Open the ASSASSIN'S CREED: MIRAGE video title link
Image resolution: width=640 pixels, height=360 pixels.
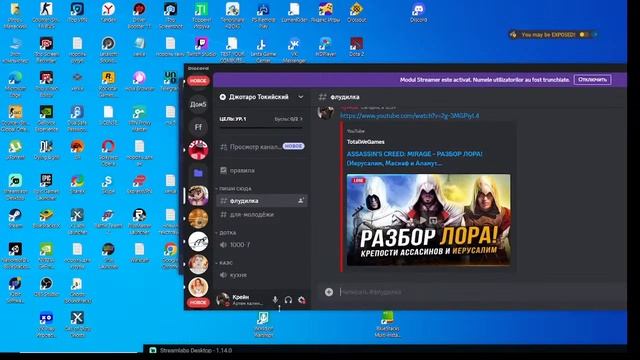click(414, 158)
